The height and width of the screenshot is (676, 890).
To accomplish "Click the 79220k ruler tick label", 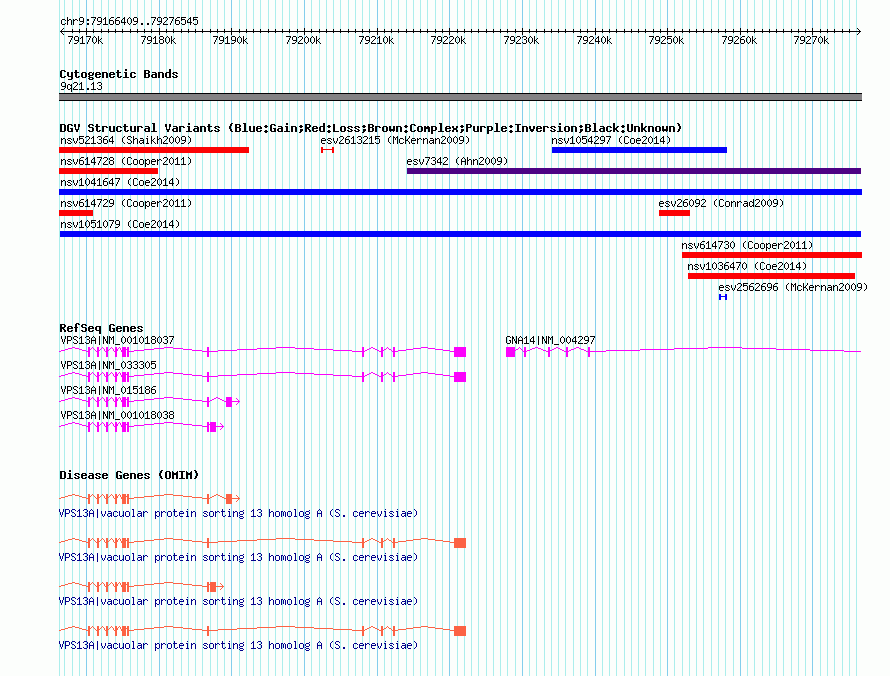I will pos(448,40).
